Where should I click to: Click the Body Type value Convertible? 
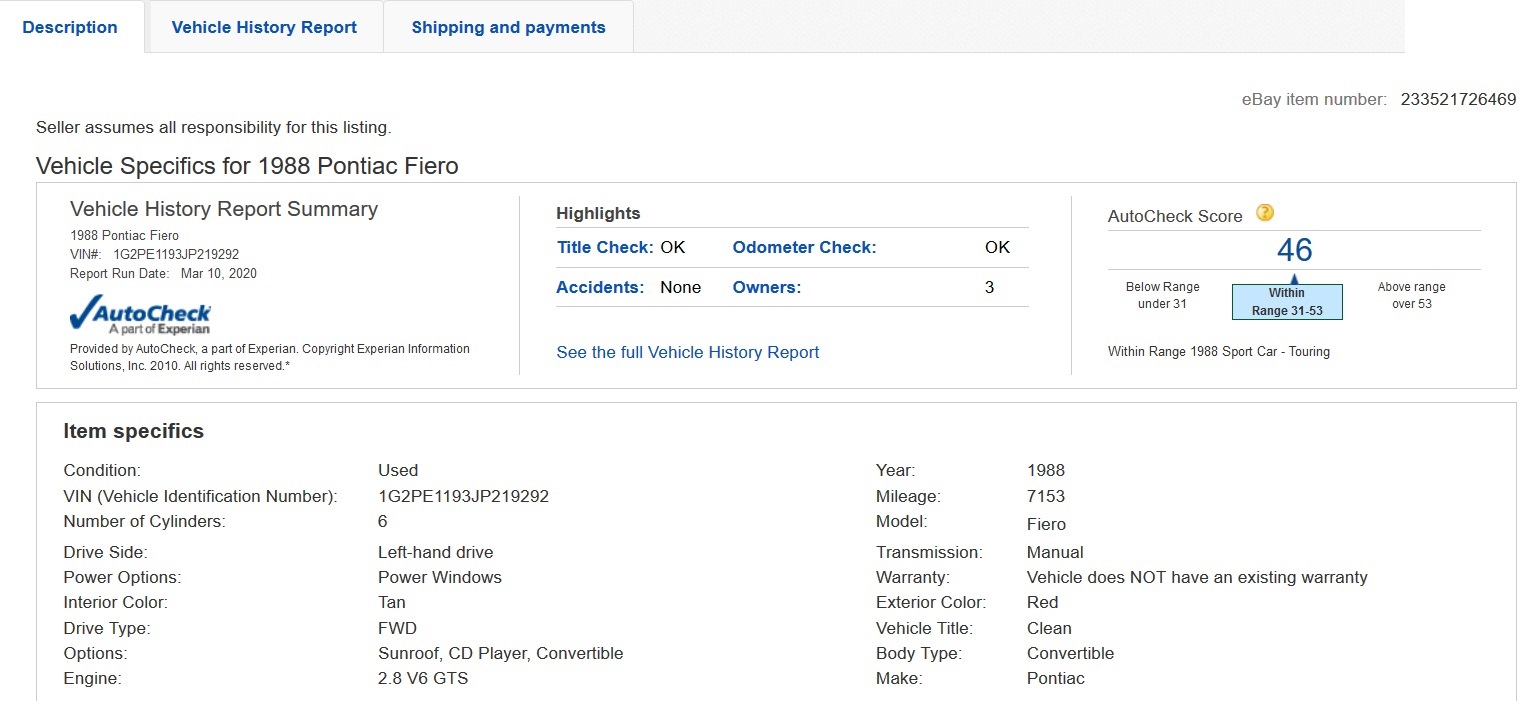coord(1070,653)
